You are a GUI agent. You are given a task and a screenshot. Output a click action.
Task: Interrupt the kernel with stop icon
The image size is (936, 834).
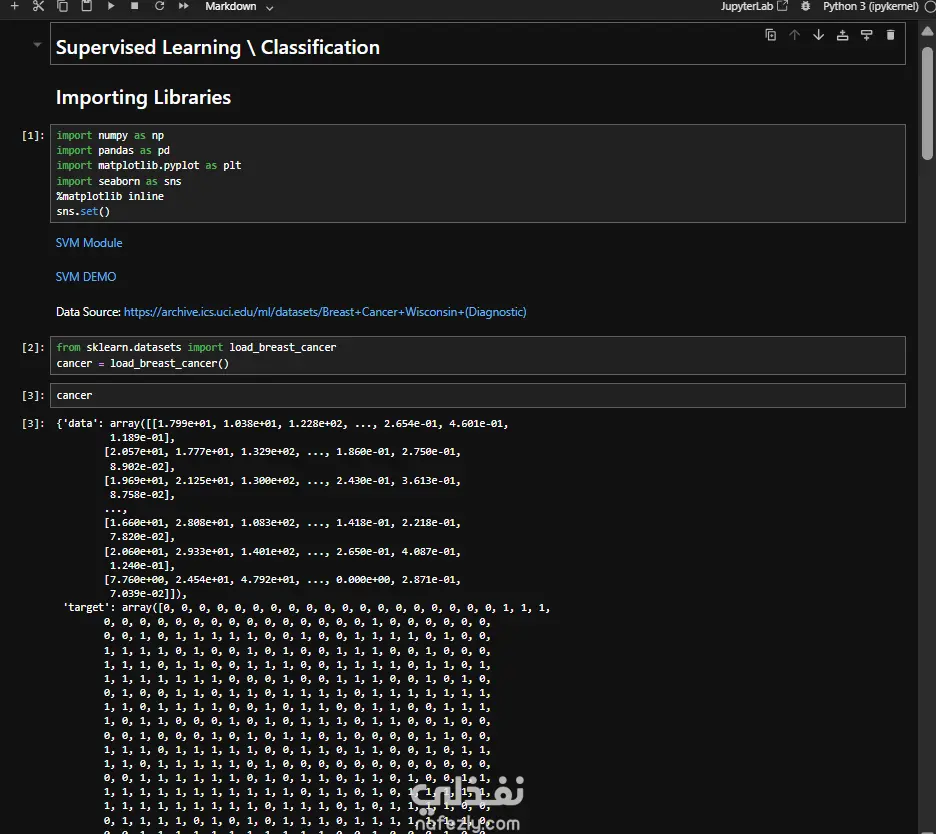pos(135,6)
